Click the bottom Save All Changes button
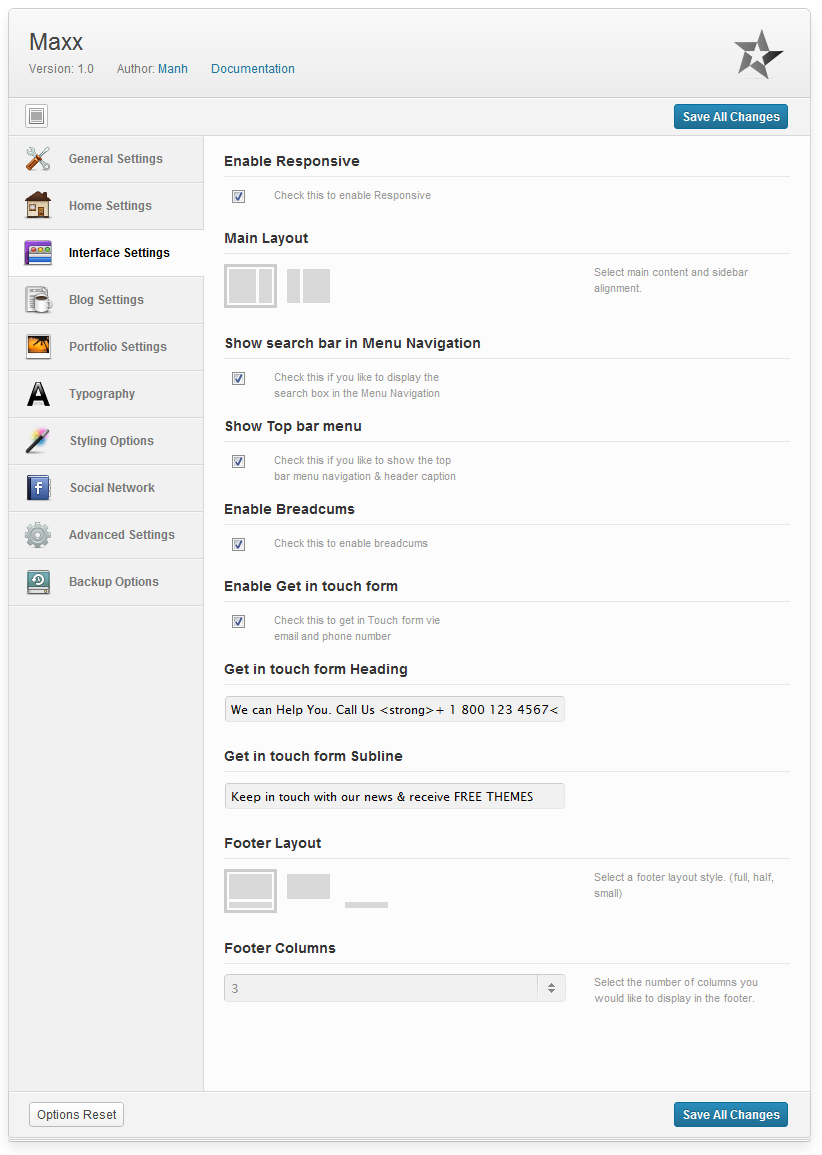 tap(731, 1114)
